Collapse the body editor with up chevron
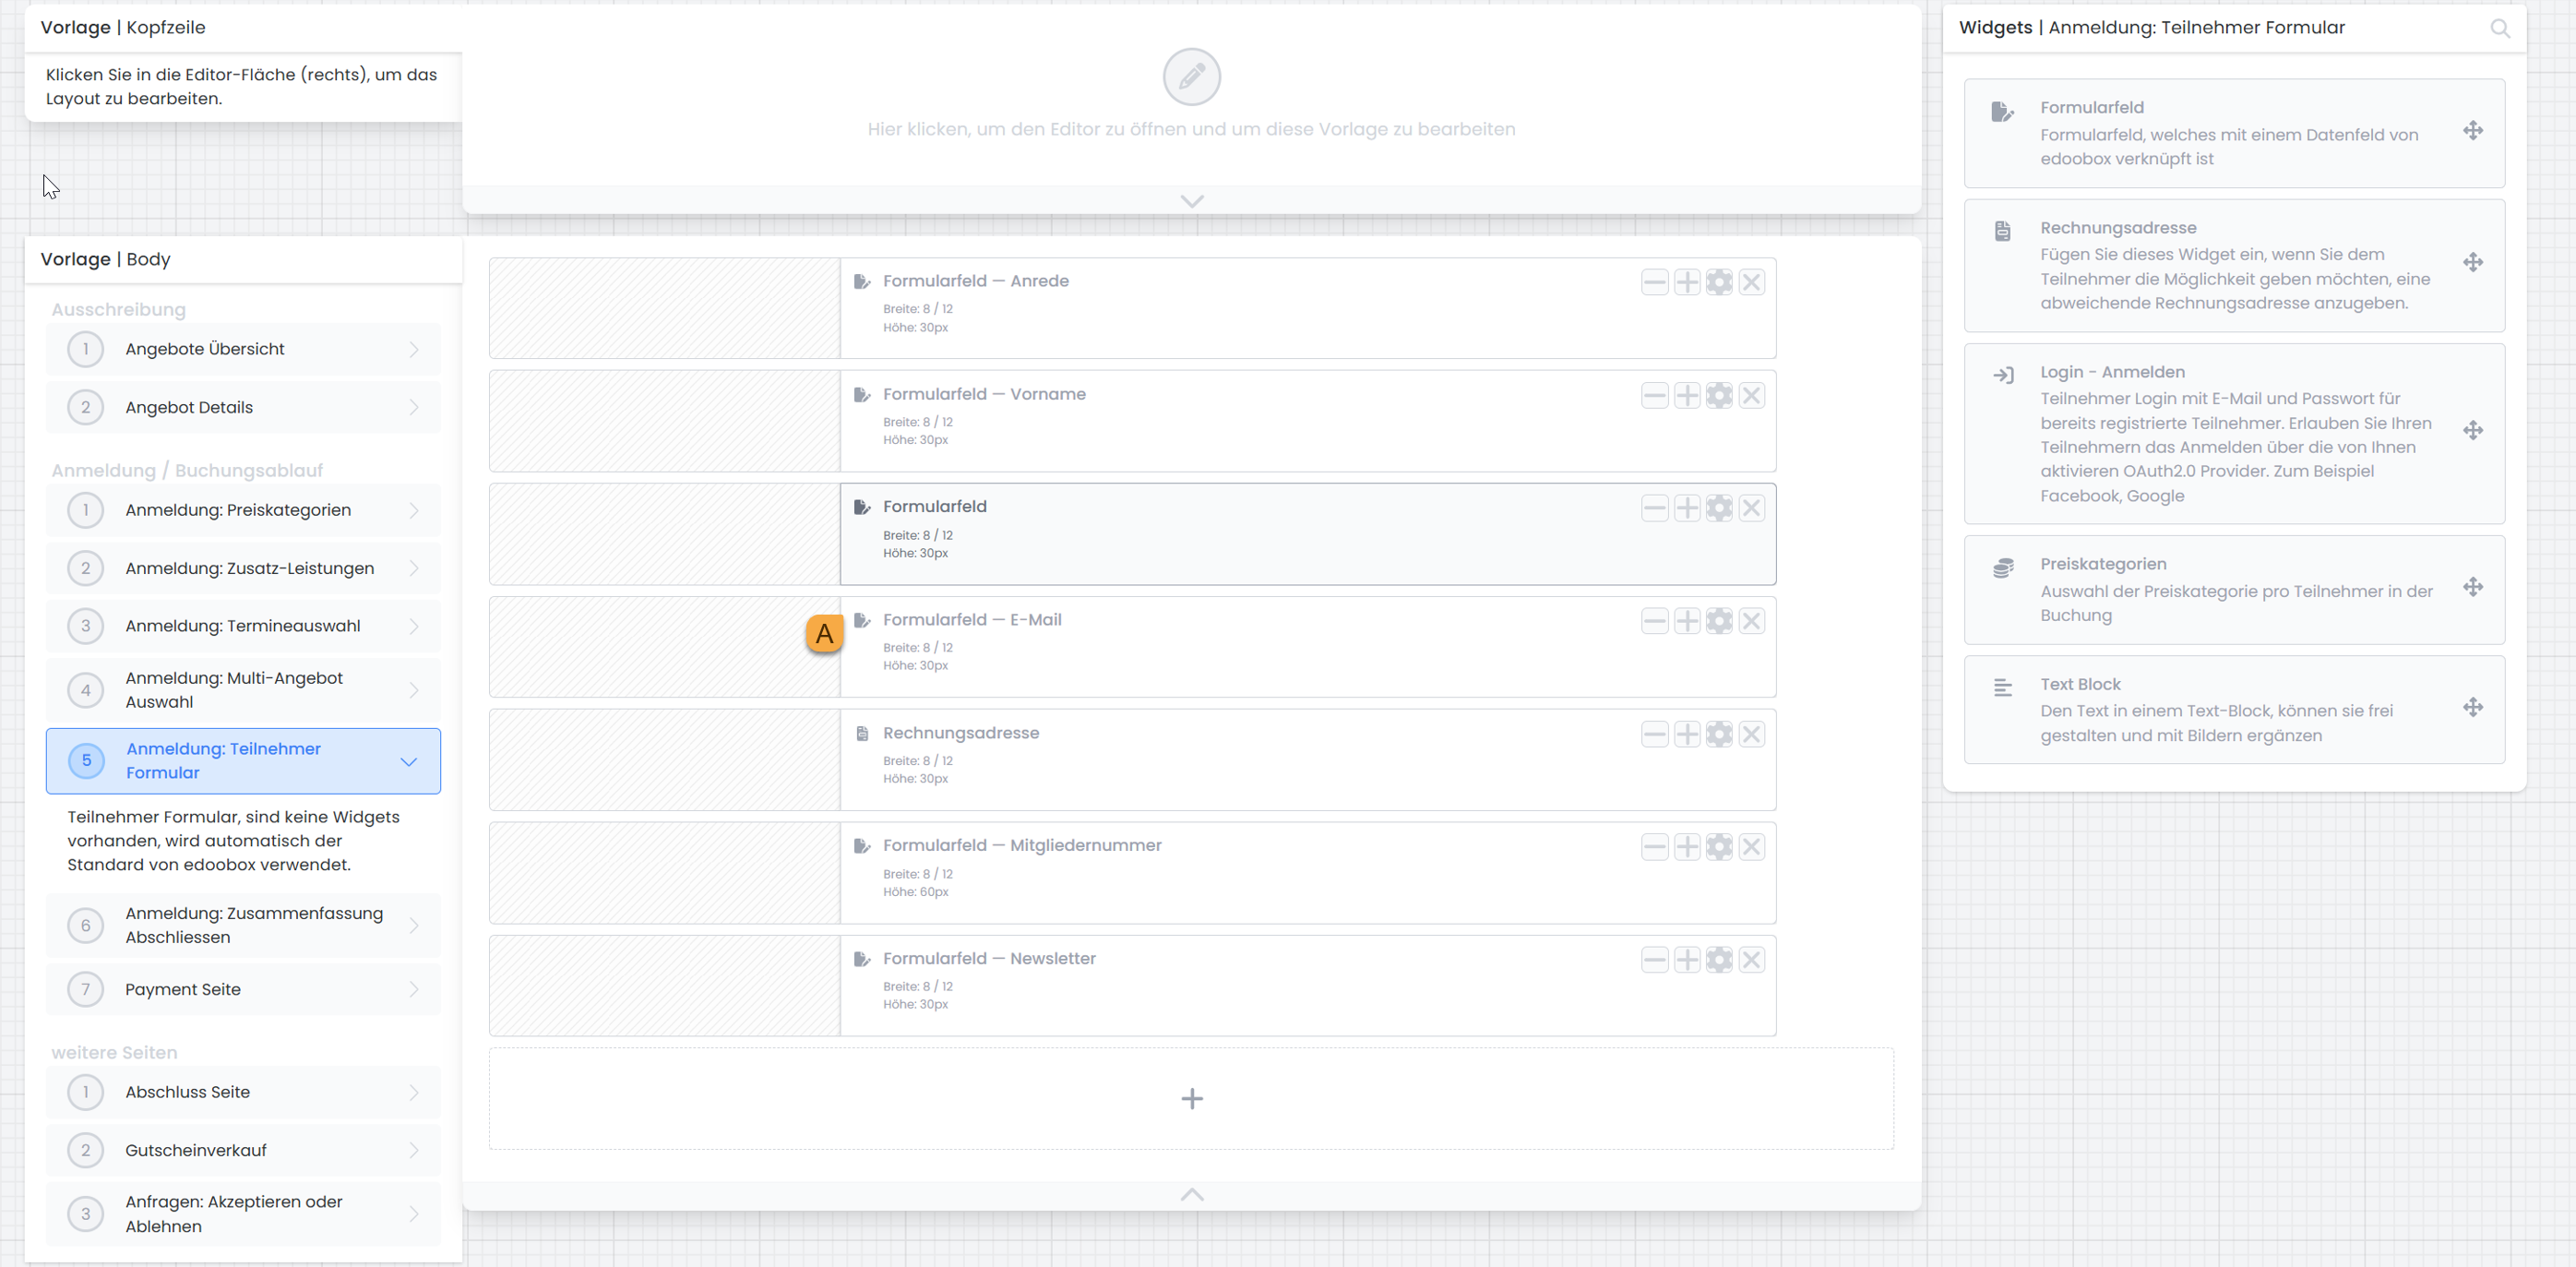Viewport: 2576px width, 1267px height. [1191, 1194]
